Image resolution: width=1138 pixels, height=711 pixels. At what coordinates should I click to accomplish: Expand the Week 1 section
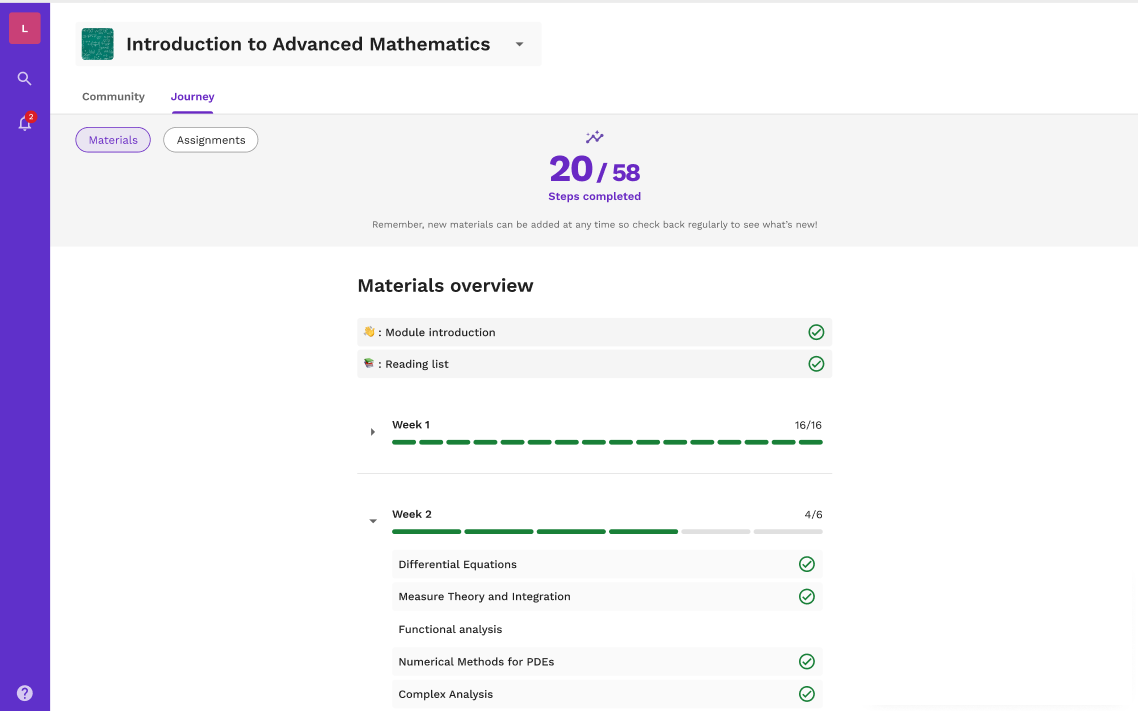pos(373,432)
